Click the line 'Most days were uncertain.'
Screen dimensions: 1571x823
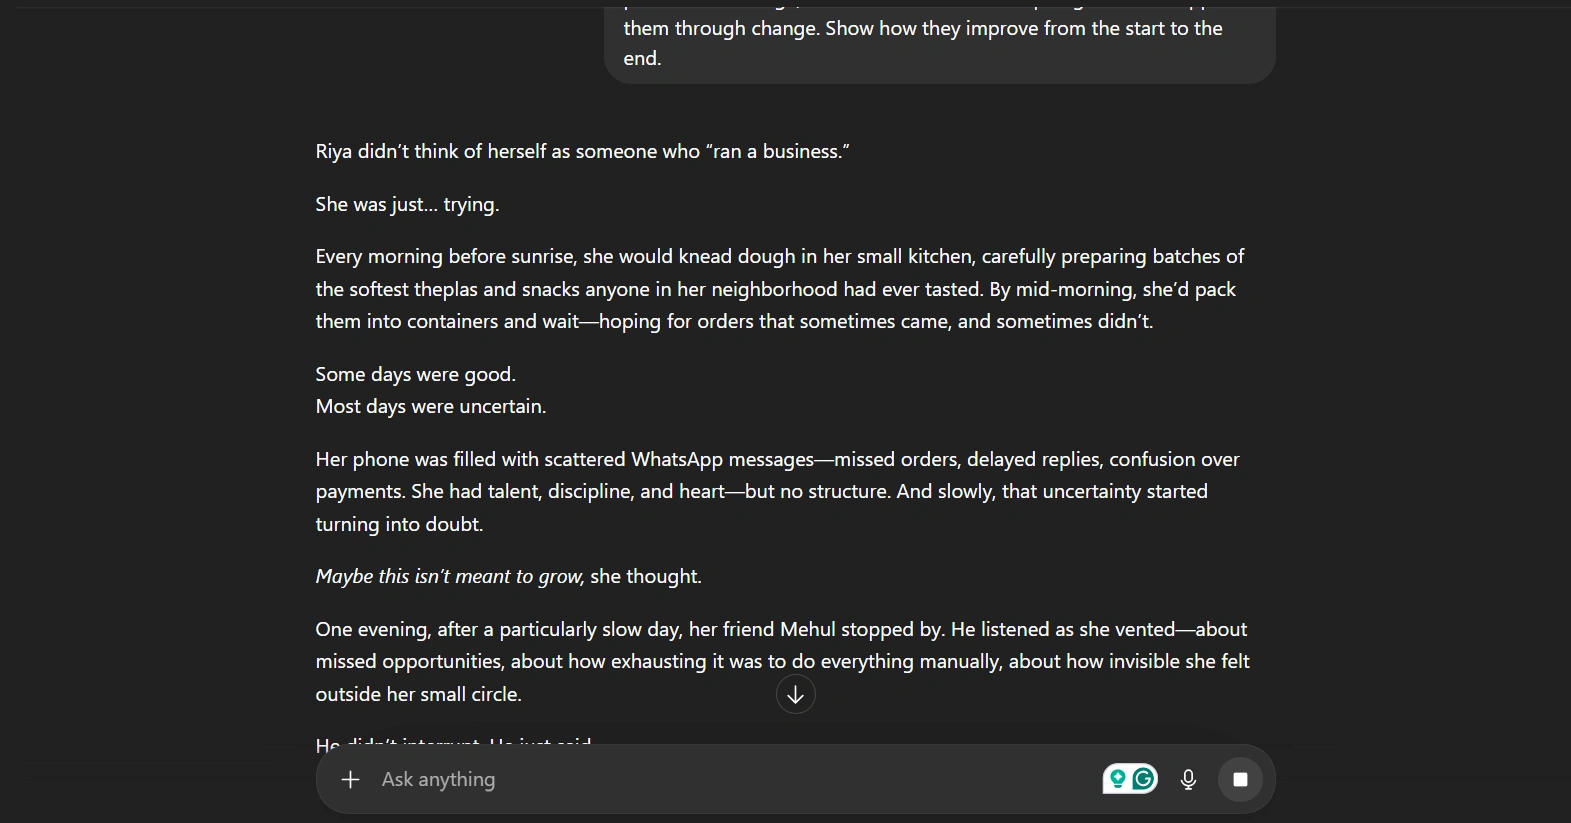point(430,407)
